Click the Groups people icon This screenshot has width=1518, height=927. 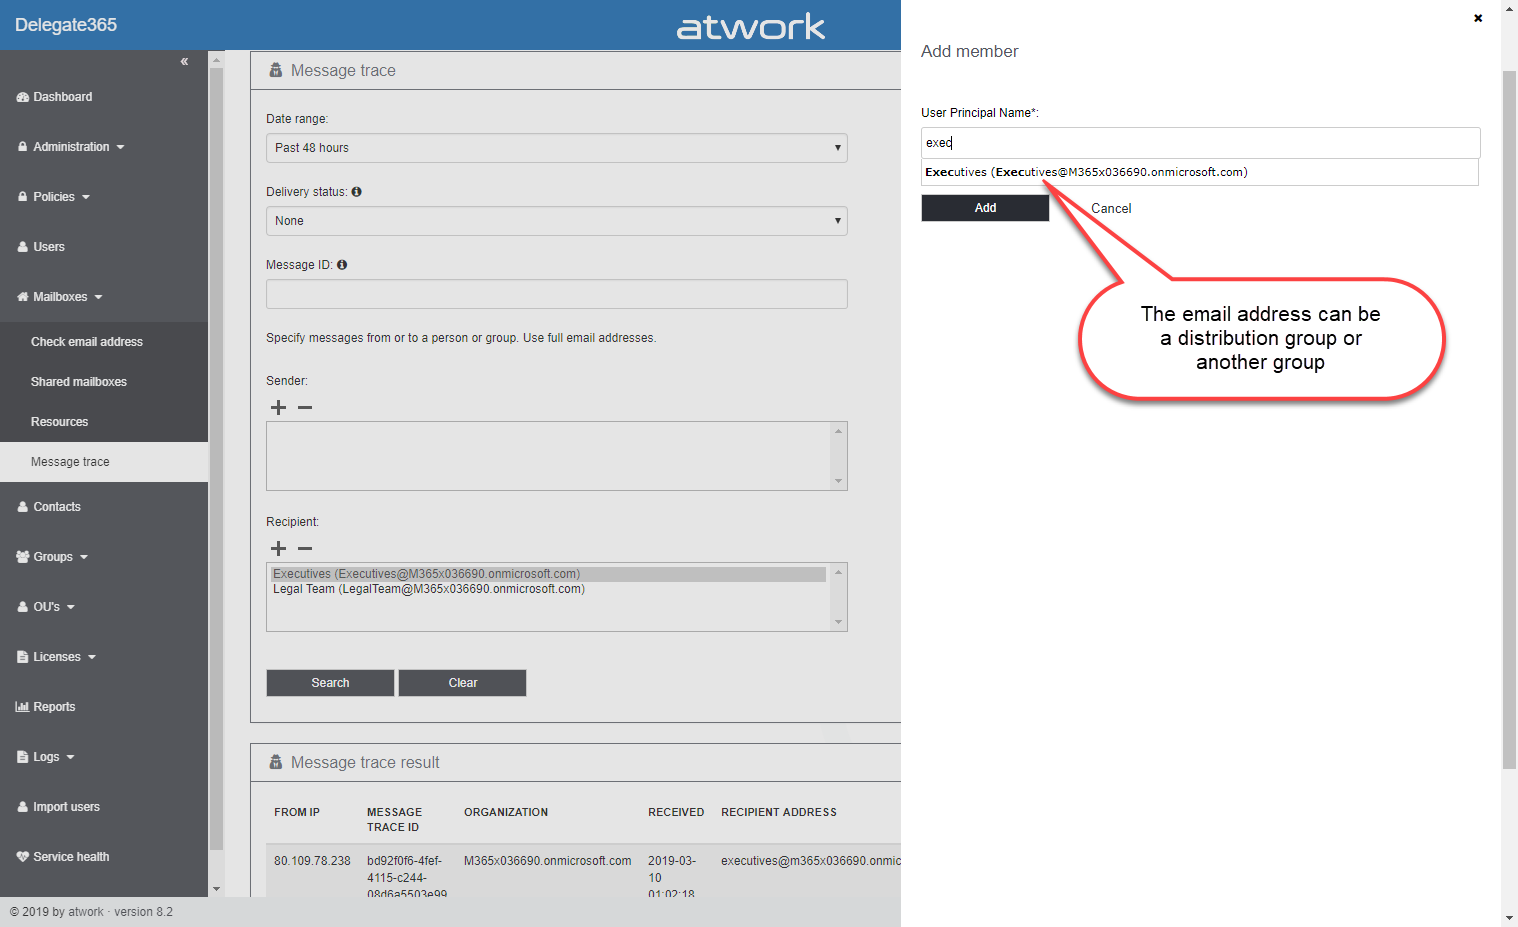coord(22,557)
